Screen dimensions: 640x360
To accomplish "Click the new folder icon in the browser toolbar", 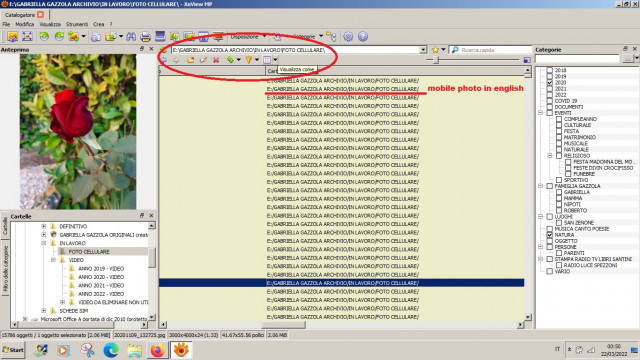I will coord(191,60).
